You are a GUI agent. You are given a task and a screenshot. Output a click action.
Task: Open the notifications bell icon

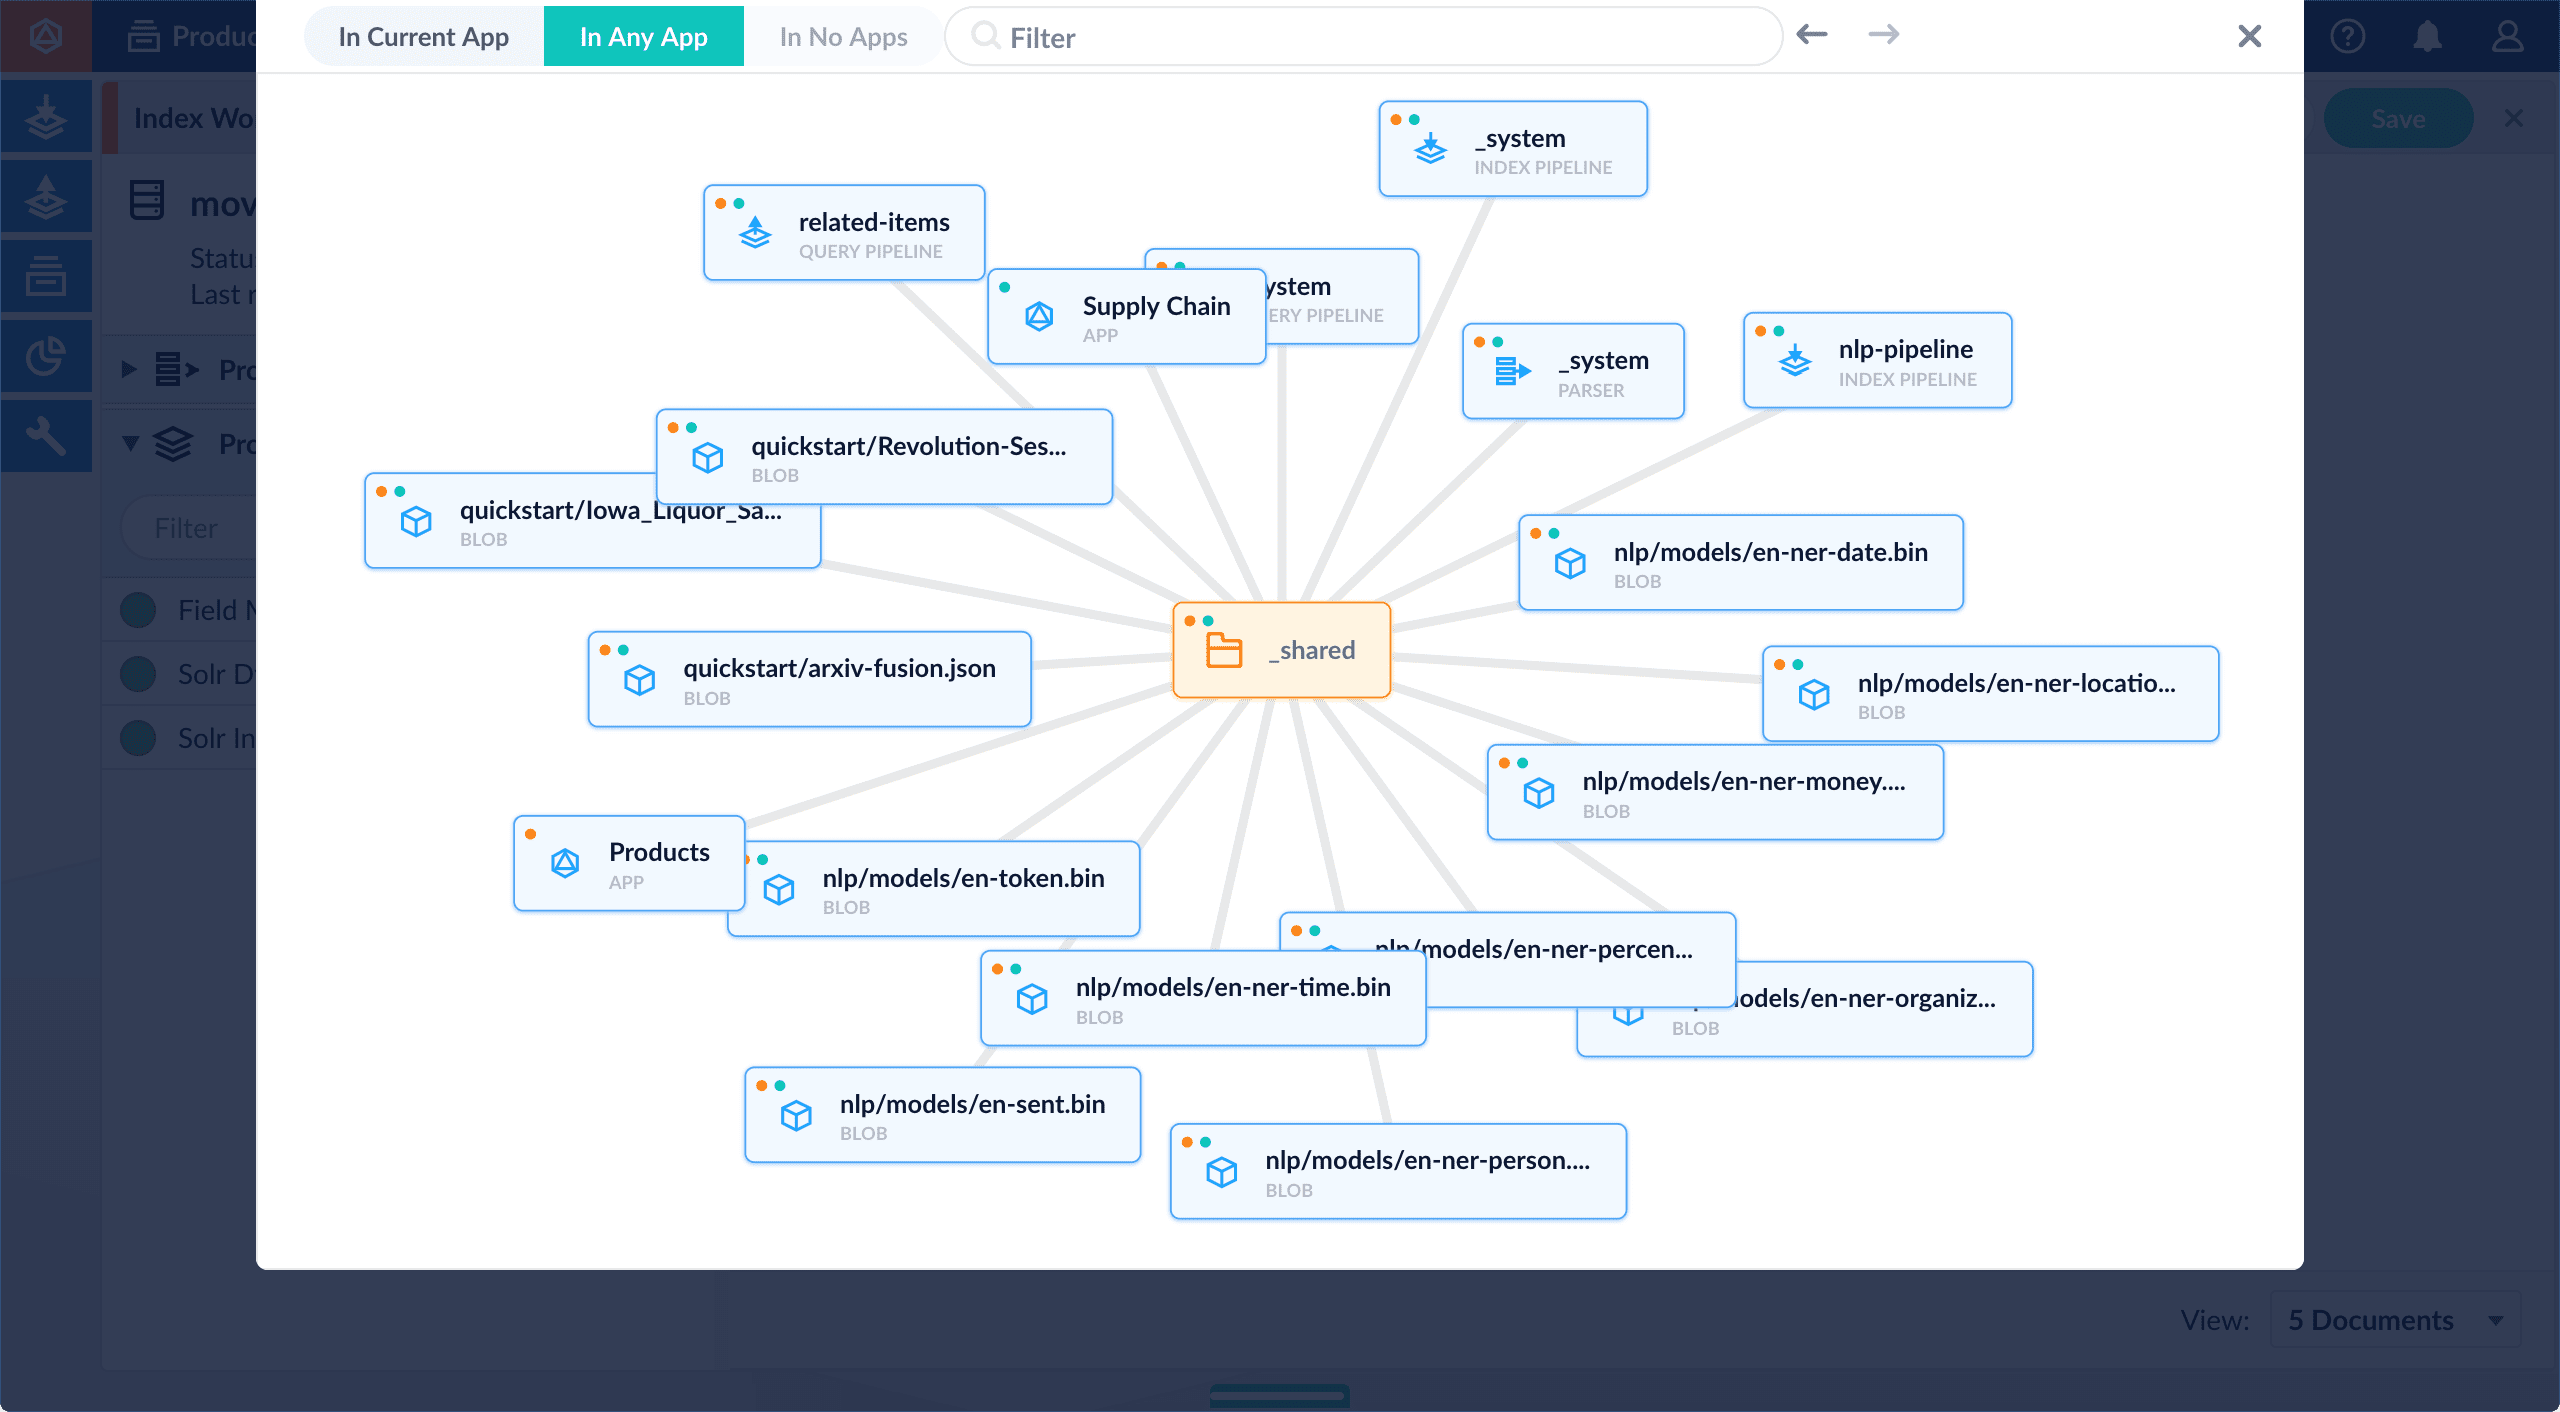coord(2427,36)
